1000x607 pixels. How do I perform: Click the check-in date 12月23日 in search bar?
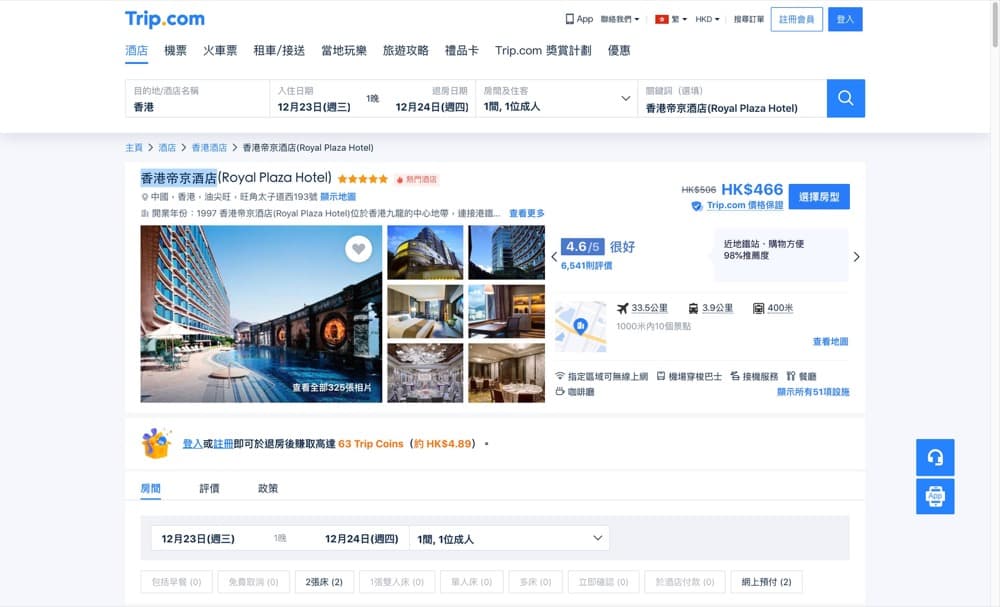pyautogui.click(x=314, y=106)
